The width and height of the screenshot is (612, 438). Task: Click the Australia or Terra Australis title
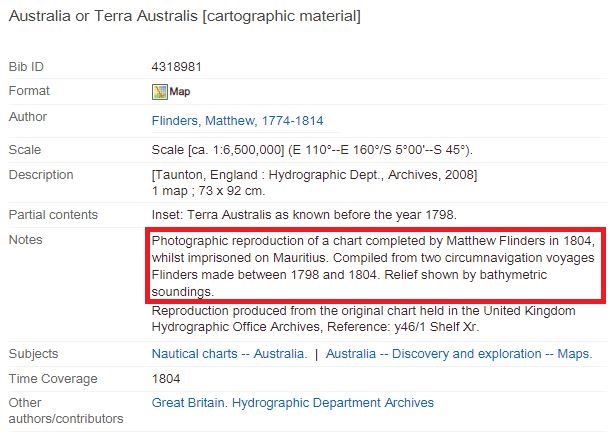pos(185,16)
